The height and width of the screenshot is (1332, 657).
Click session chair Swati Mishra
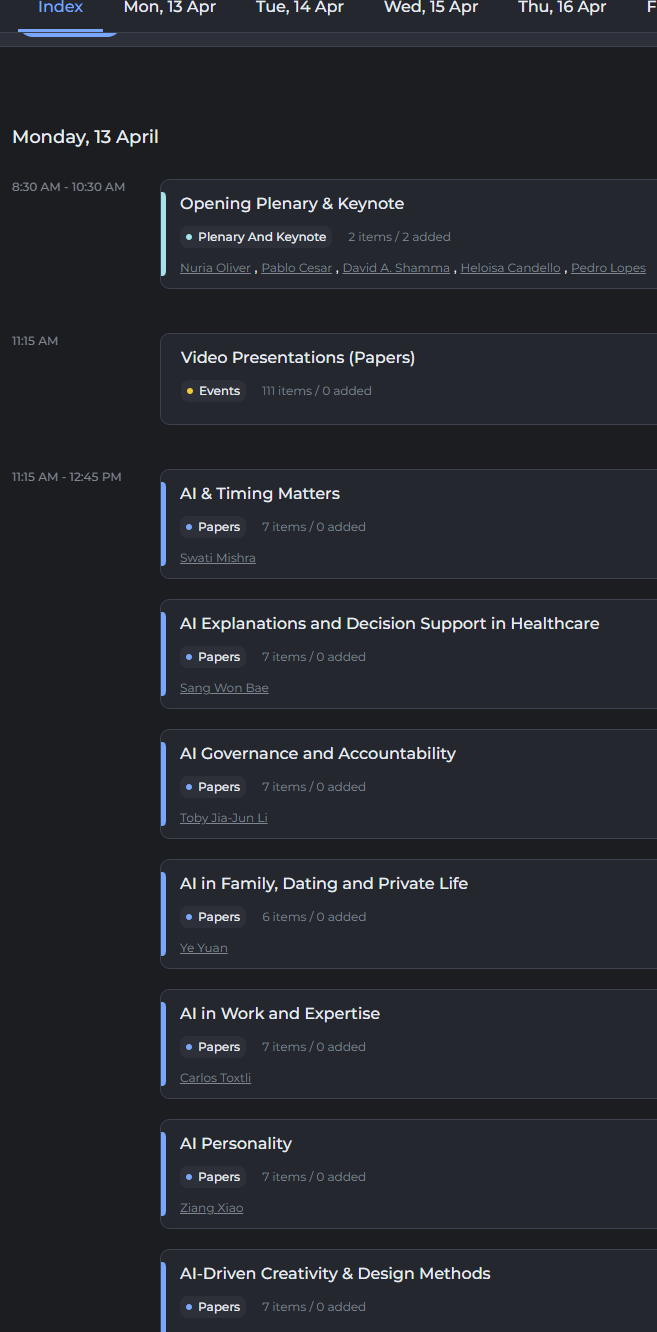pos(217,558)
